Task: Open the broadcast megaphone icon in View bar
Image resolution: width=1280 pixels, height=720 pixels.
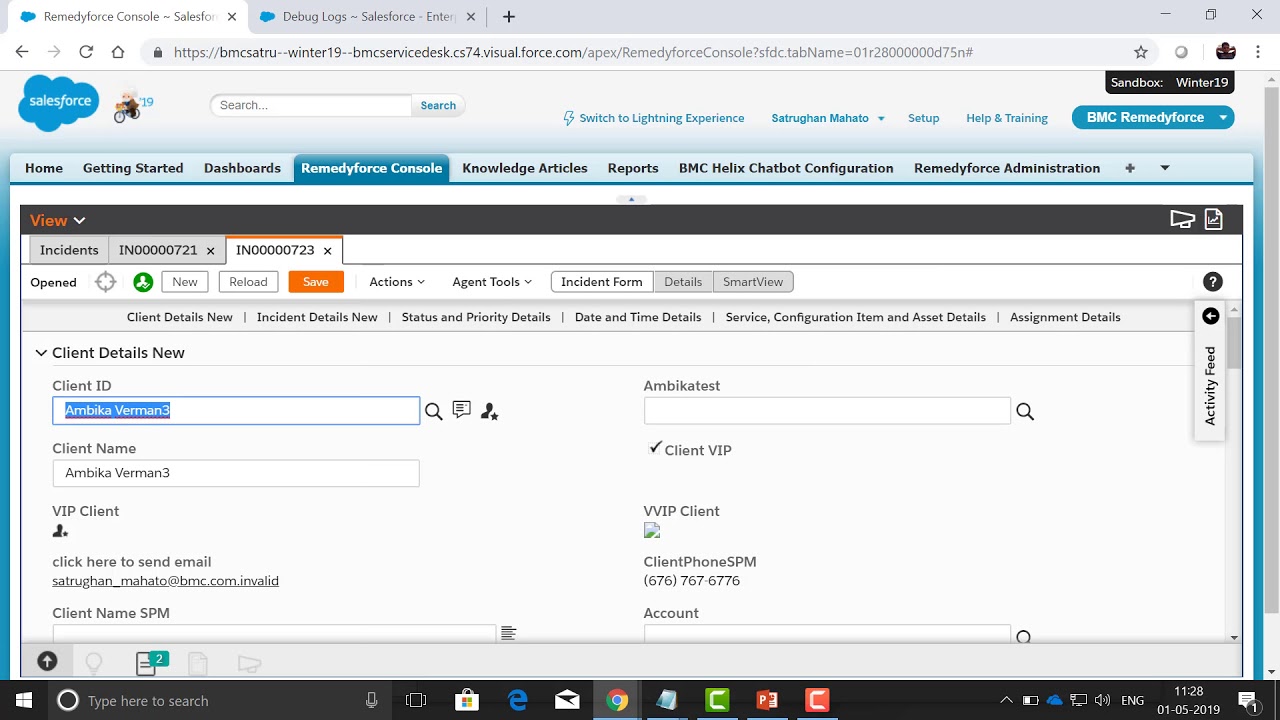Action: [x=1183, y=219]
